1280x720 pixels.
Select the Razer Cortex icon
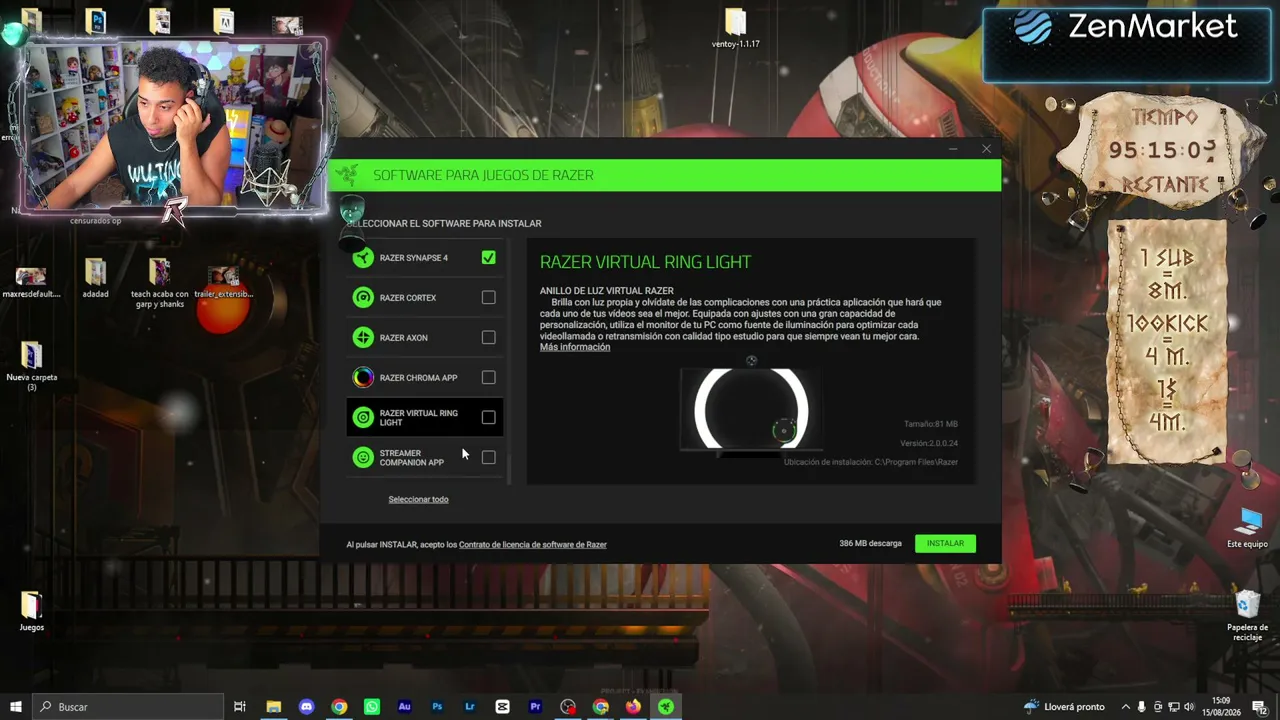point(363,298)
